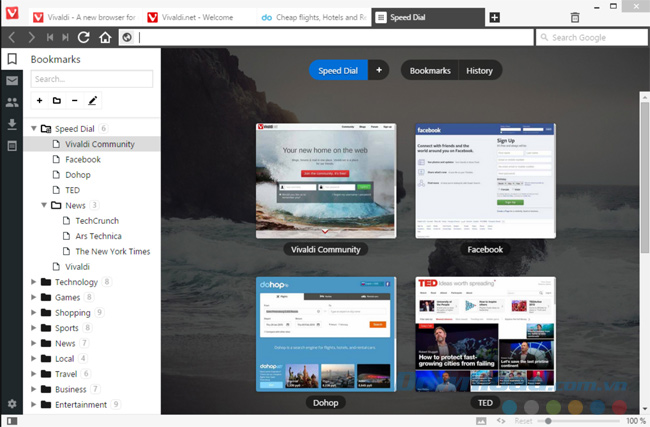Open the Downloads panel icon

[12, 124]
